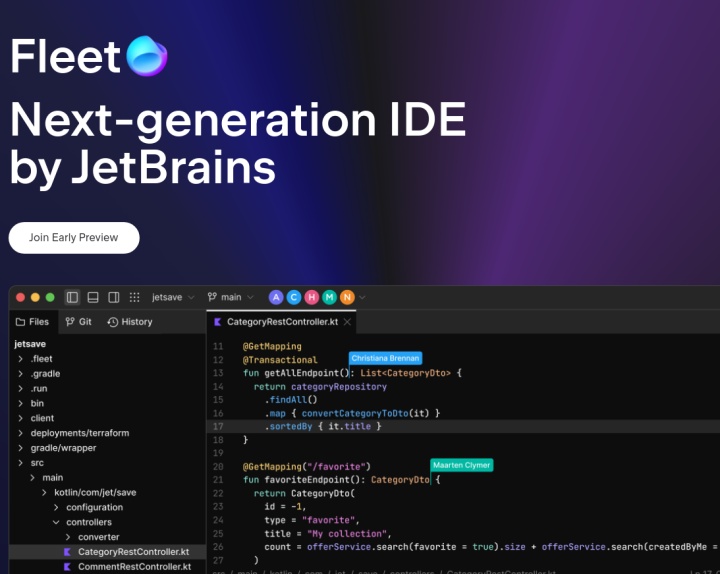Image resolution: width=720 pixels, height=574 pixels.
Task: Toggle the bottom panel layout icon
Action: pyautogui.click(x=93, y=298)
